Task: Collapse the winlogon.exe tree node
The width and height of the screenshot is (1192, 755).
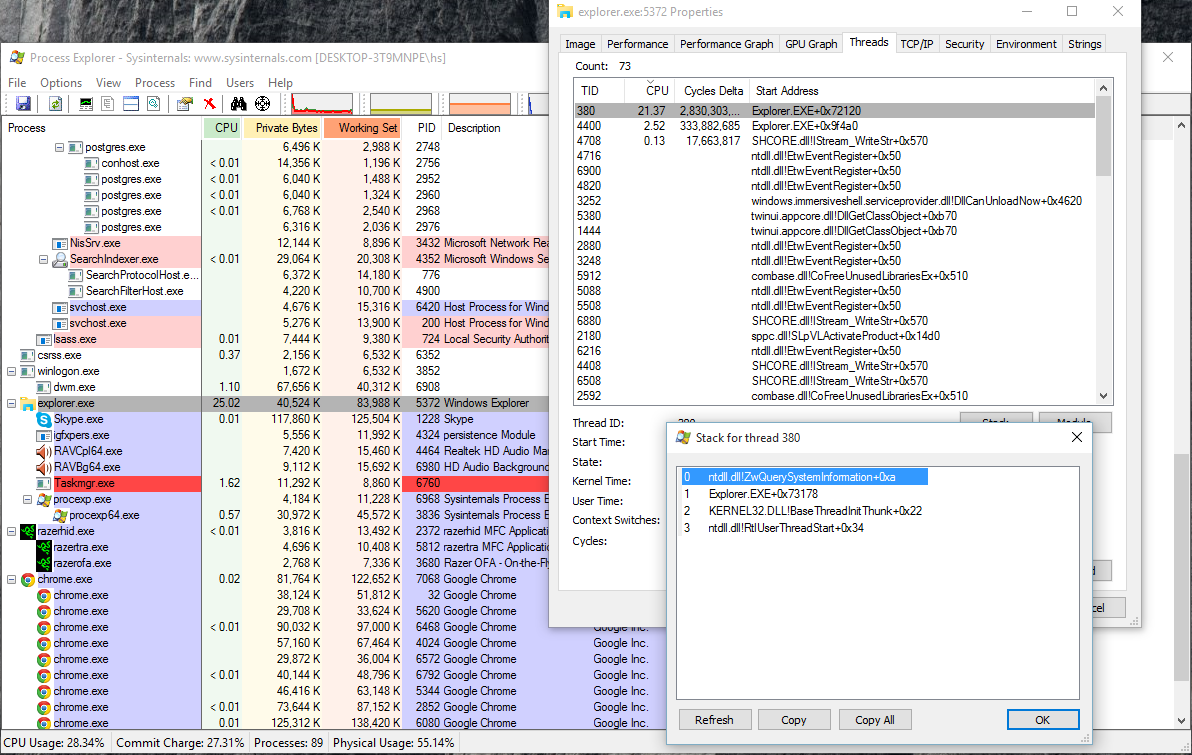Action: (11, 371)
